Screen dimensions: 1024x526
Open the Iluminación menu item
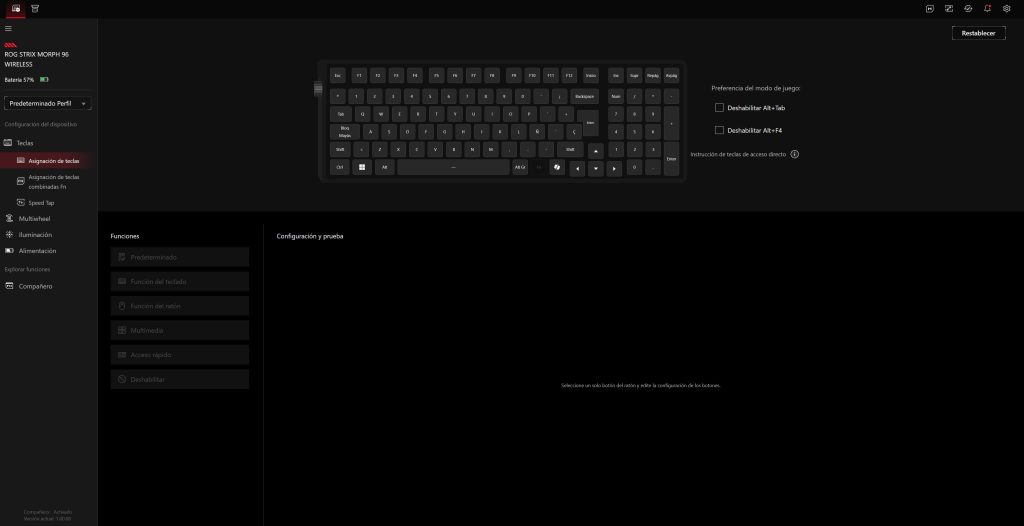(x=37, y=234)
